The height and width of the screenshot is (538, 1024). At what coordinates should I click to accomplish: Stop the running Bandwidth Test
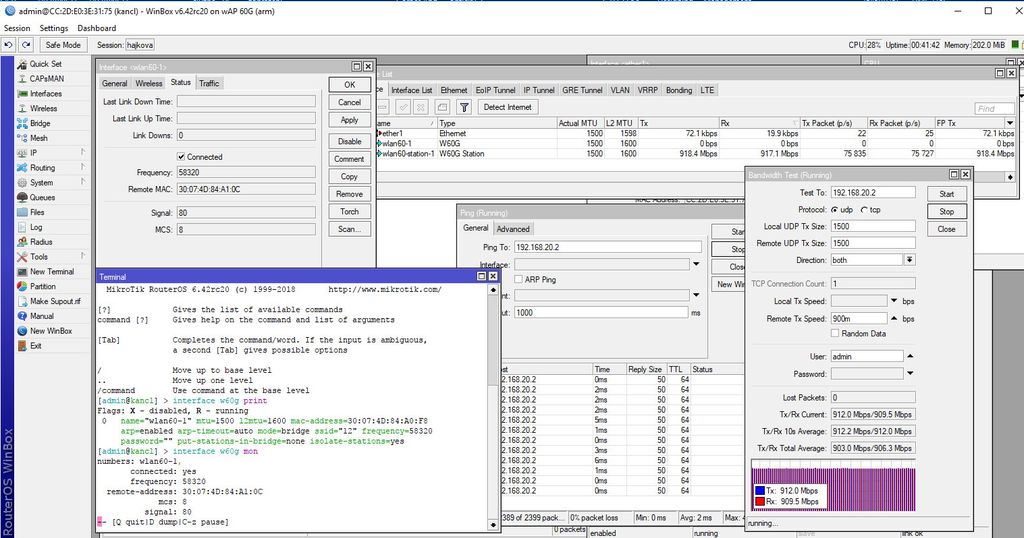pos(946,212)
